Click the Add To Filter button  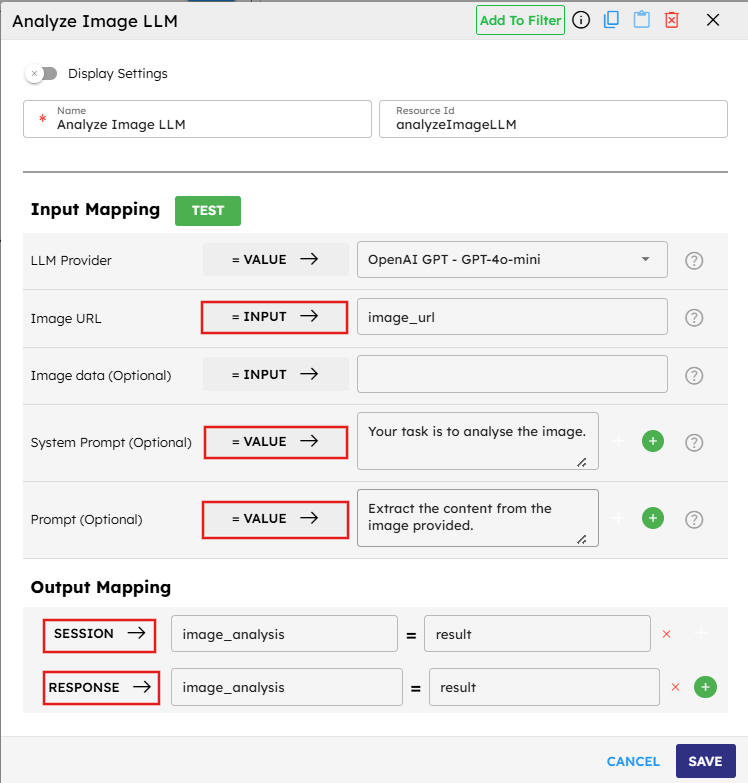pyautogui.click(x=520, y=20)
